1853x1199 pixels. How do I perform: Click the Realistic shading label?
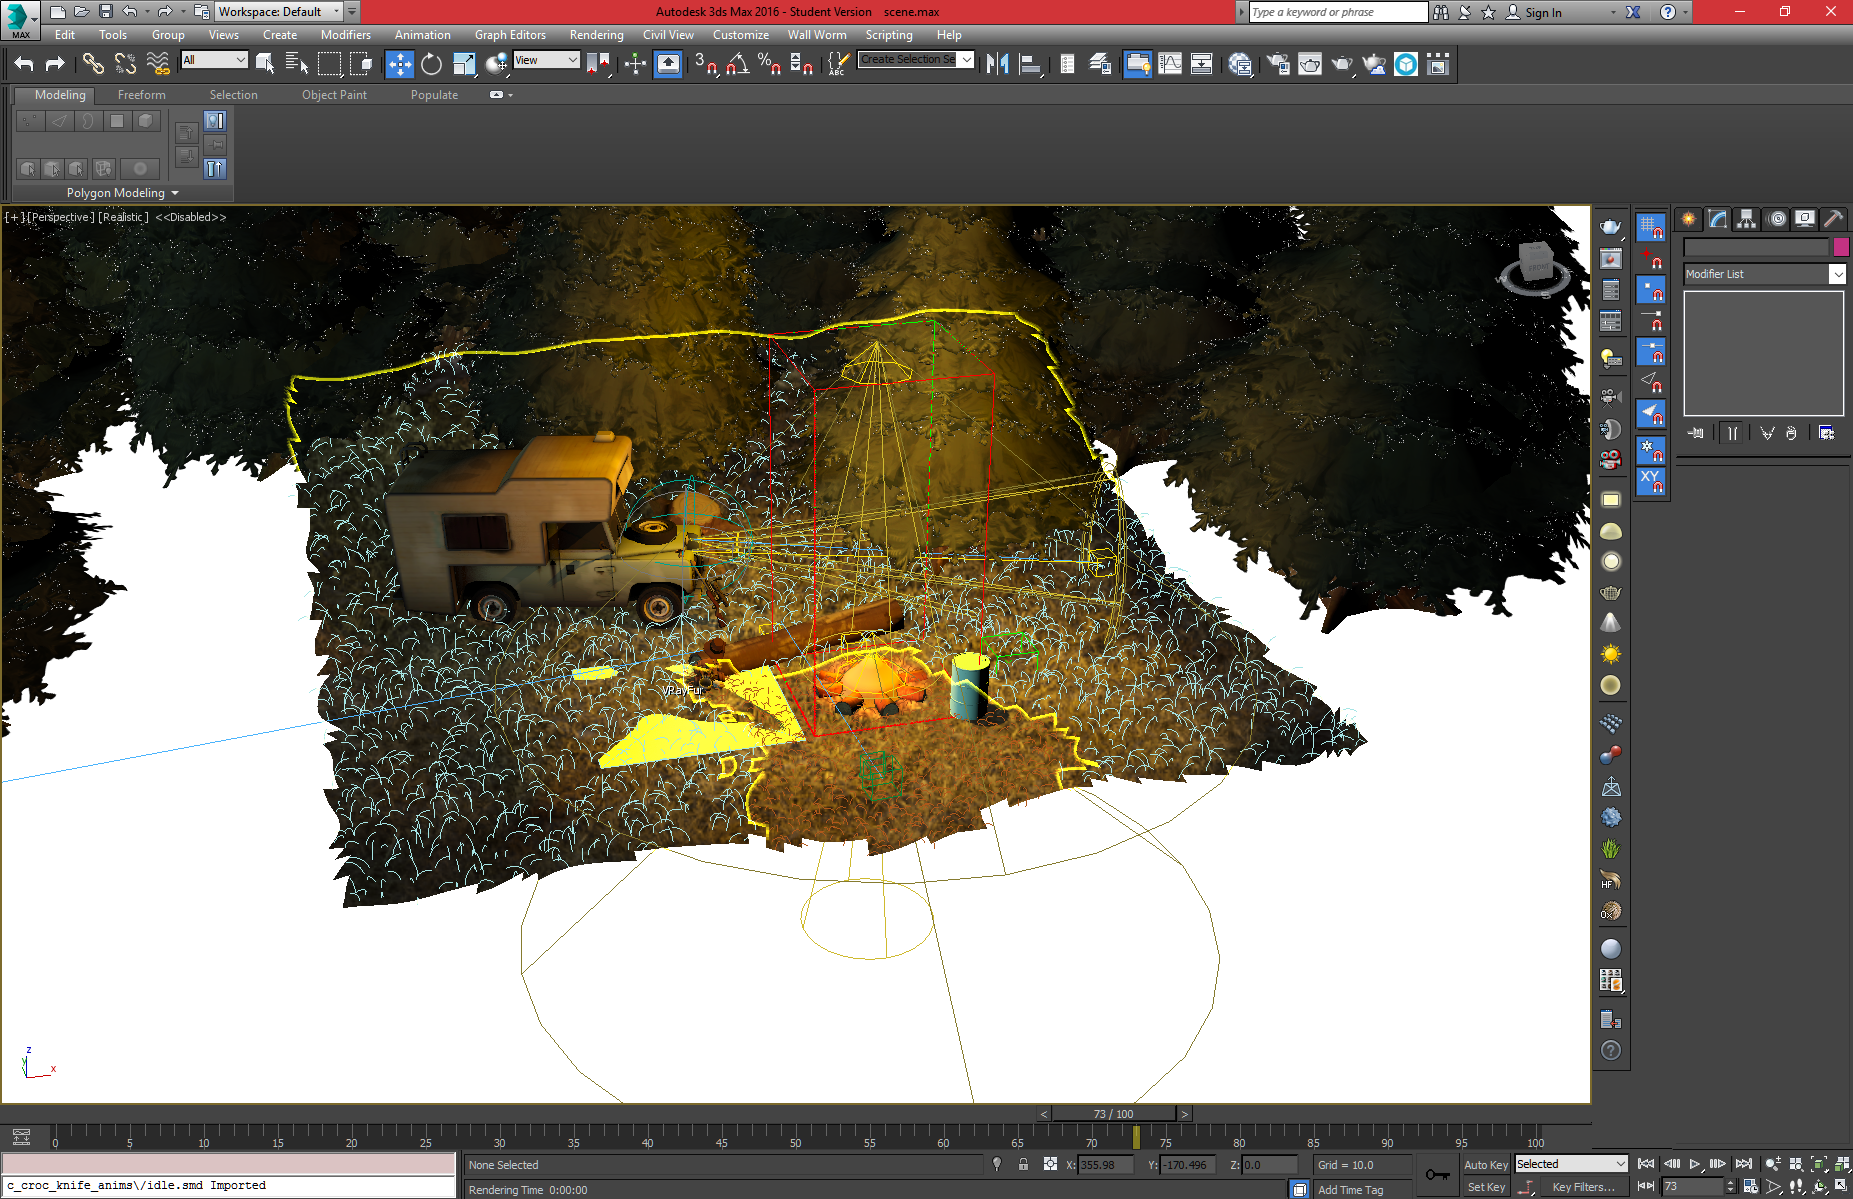click(124, 217)
